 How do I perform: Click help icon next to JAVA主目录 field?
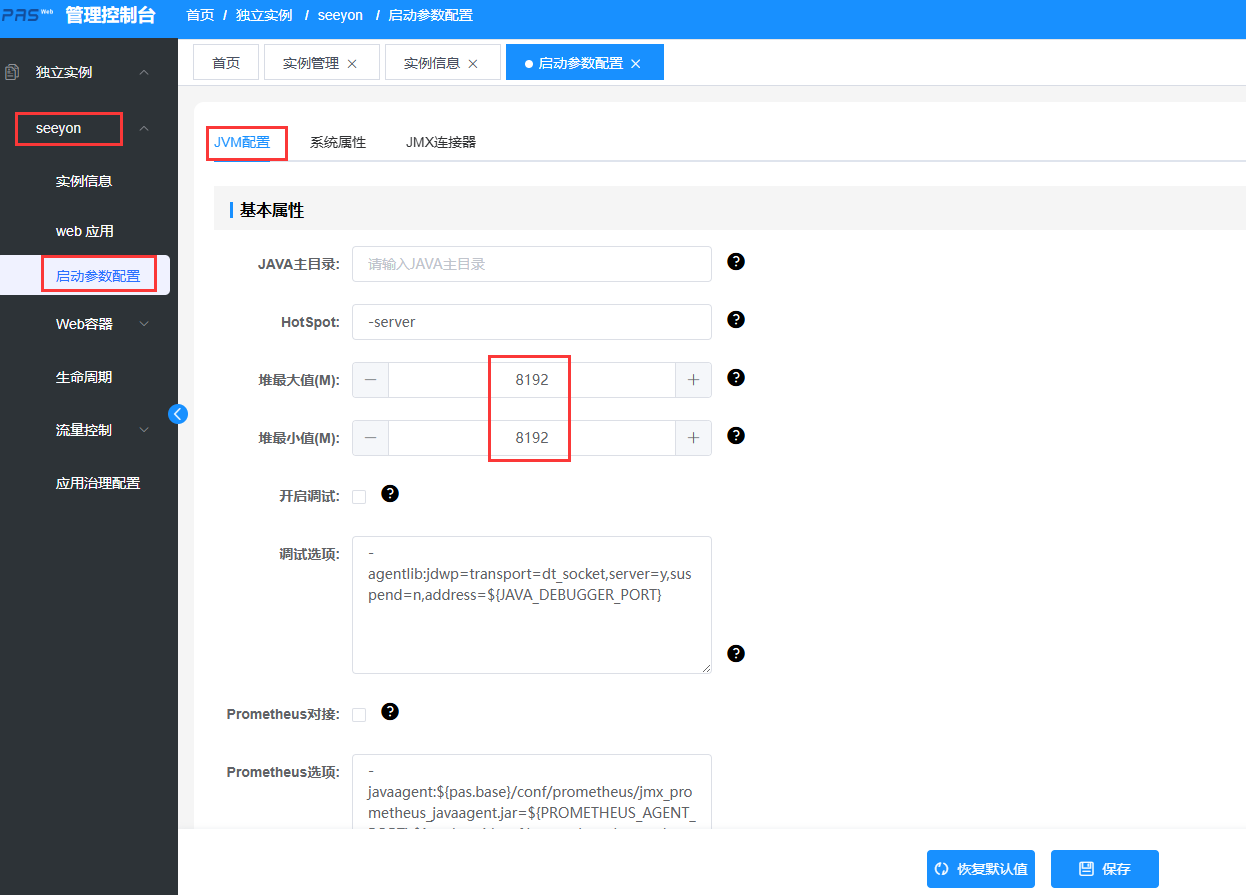tap(736, 262)
